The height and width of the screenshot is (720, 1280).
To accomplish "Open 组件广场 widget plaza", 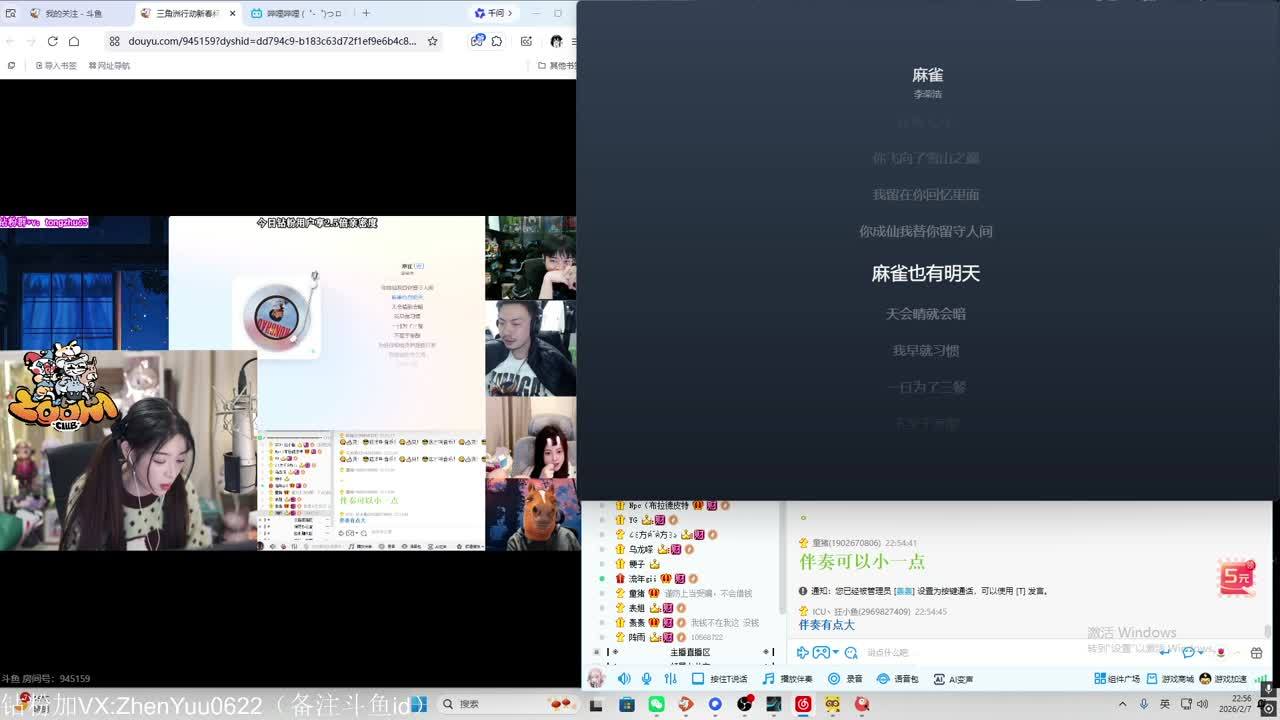I will point(1117,679).
